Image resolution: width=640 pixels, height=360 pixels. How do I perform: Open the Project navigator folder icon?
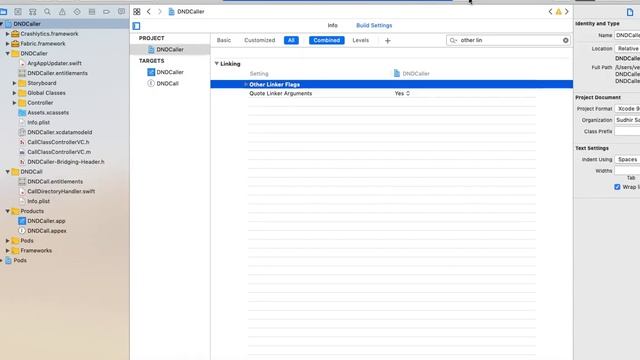(4, 12)
